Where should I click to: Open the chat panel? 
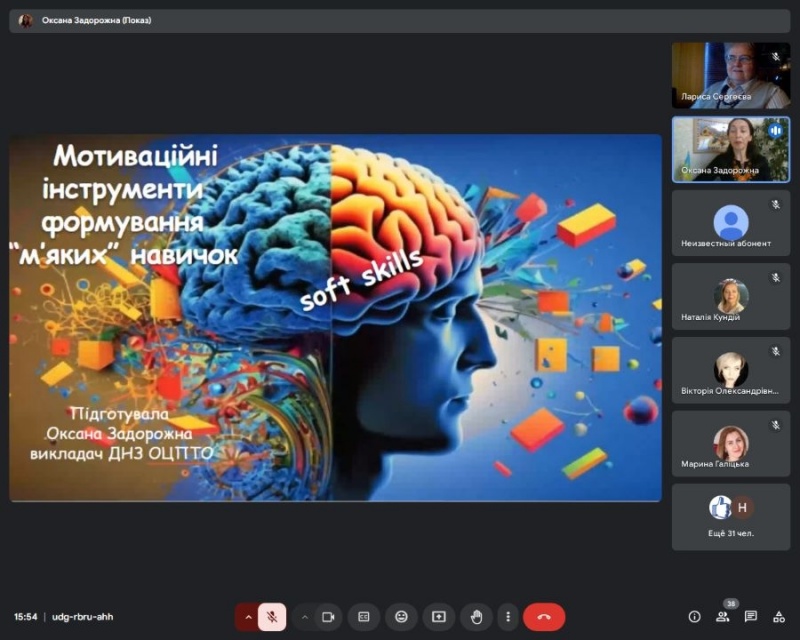click(x=751, y=617)
